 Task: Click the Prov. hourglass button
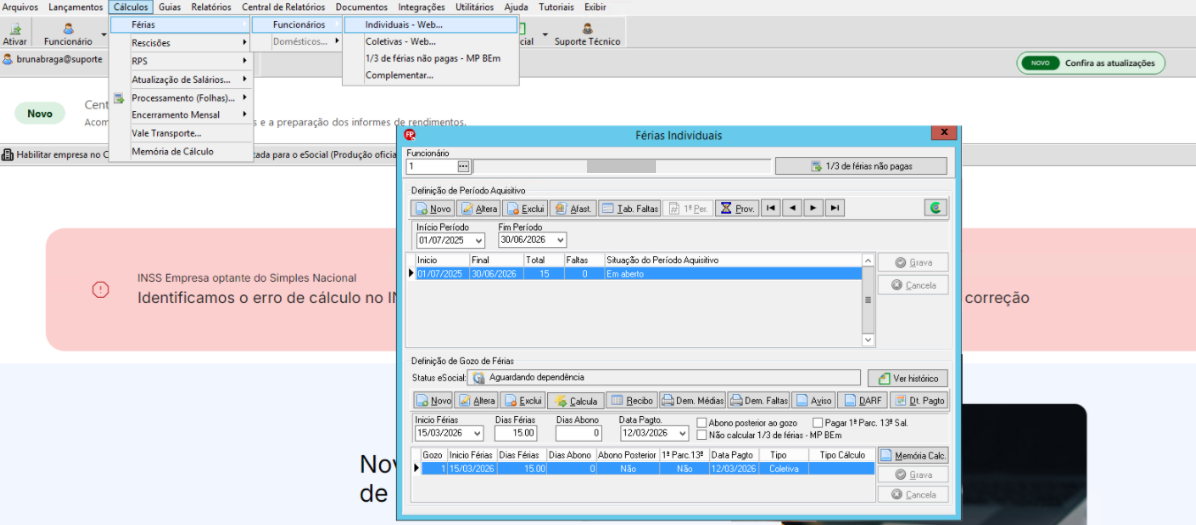click(737, 208)
